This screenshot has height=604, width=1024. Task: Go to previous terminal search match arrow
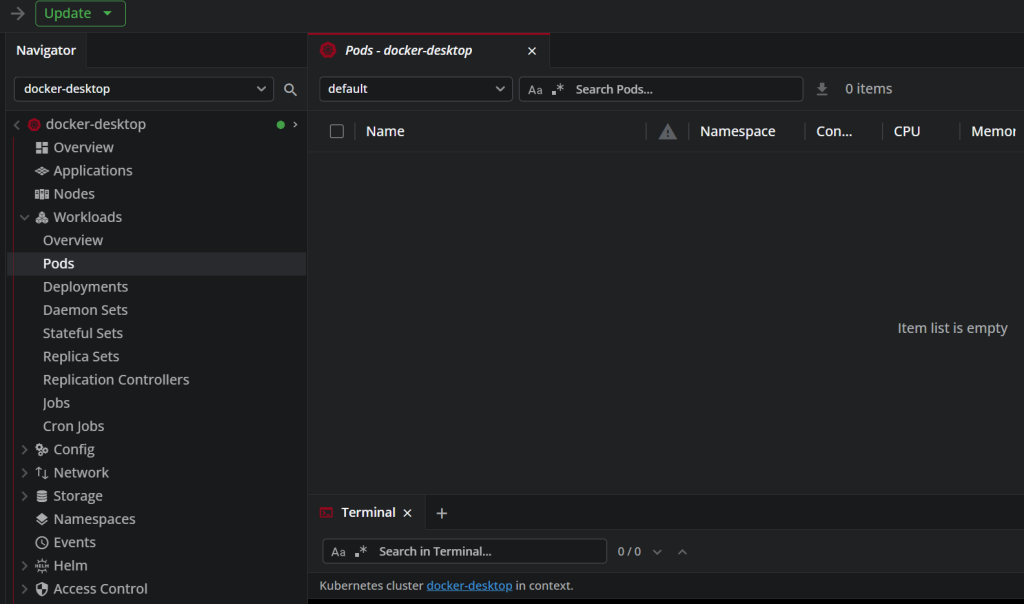682,551
